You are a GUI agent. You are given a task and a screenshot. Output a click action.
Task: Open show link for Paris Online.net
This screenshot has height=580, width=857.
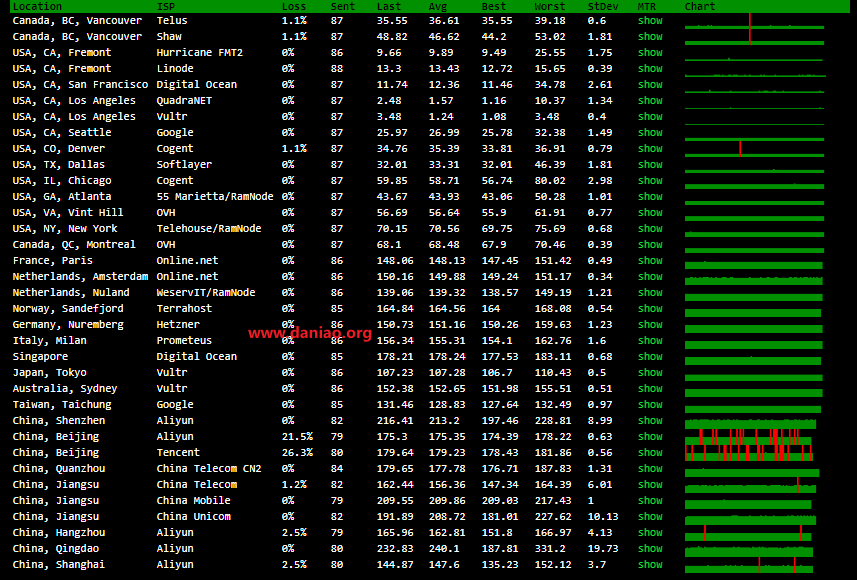(650, 261)
